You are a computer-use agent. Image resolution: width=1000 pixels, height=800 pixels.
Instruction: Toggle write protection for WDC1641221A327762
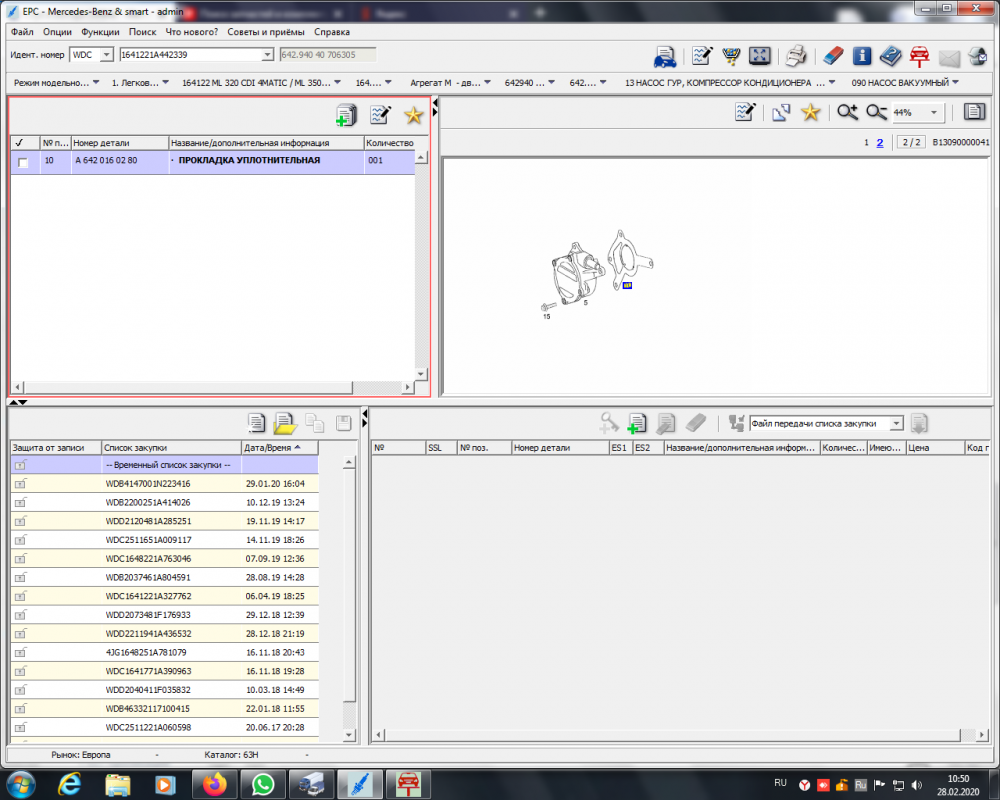20,596
